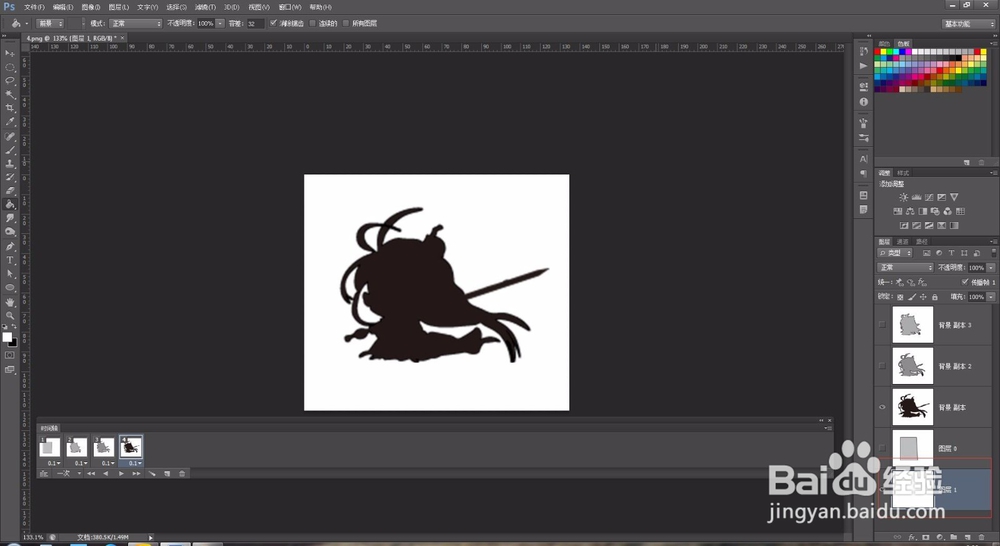Enable the all layers checkbox
This screenshot has height=546, width=1000.
(346, 23)
